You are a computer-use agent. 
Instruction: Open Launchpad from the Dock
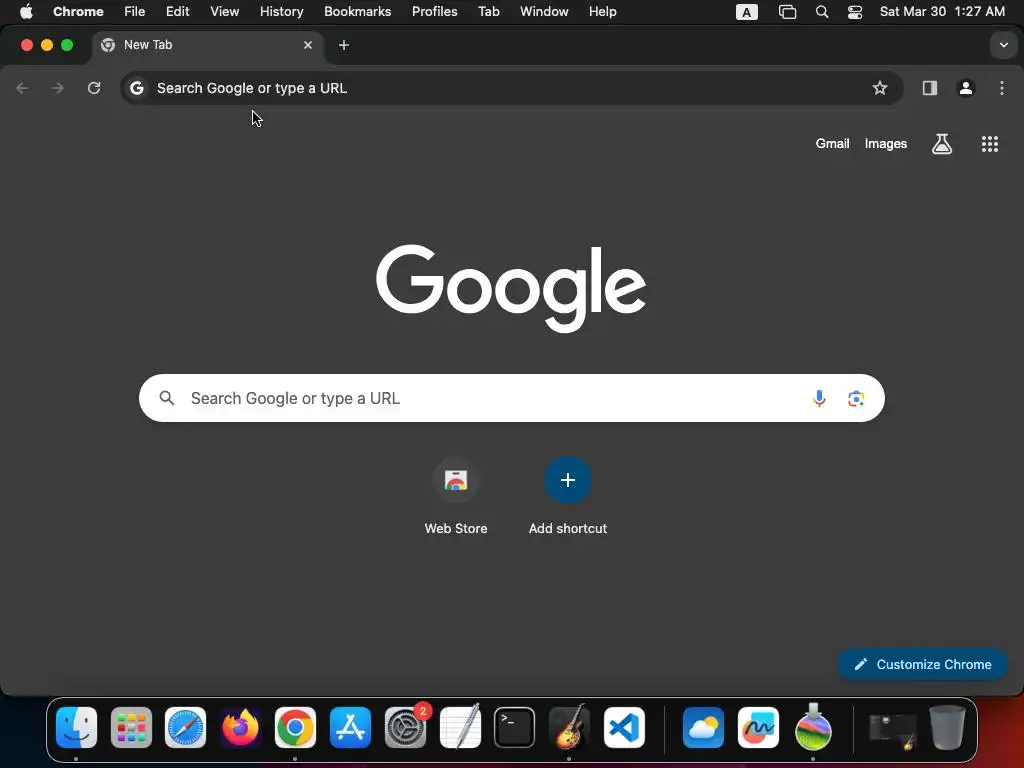click(131, 728)
